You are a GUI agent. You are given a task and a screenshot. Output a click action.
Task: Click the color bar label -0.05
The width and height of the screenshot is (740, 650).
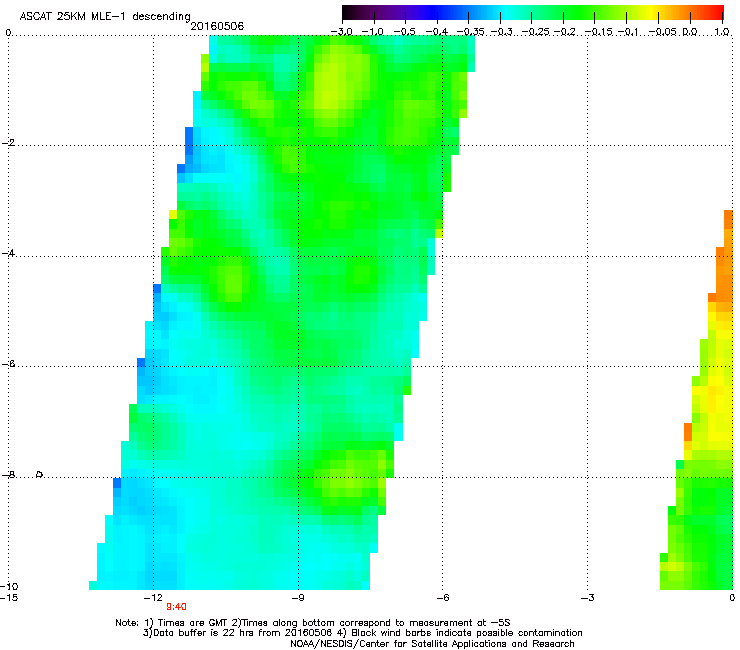663,32
